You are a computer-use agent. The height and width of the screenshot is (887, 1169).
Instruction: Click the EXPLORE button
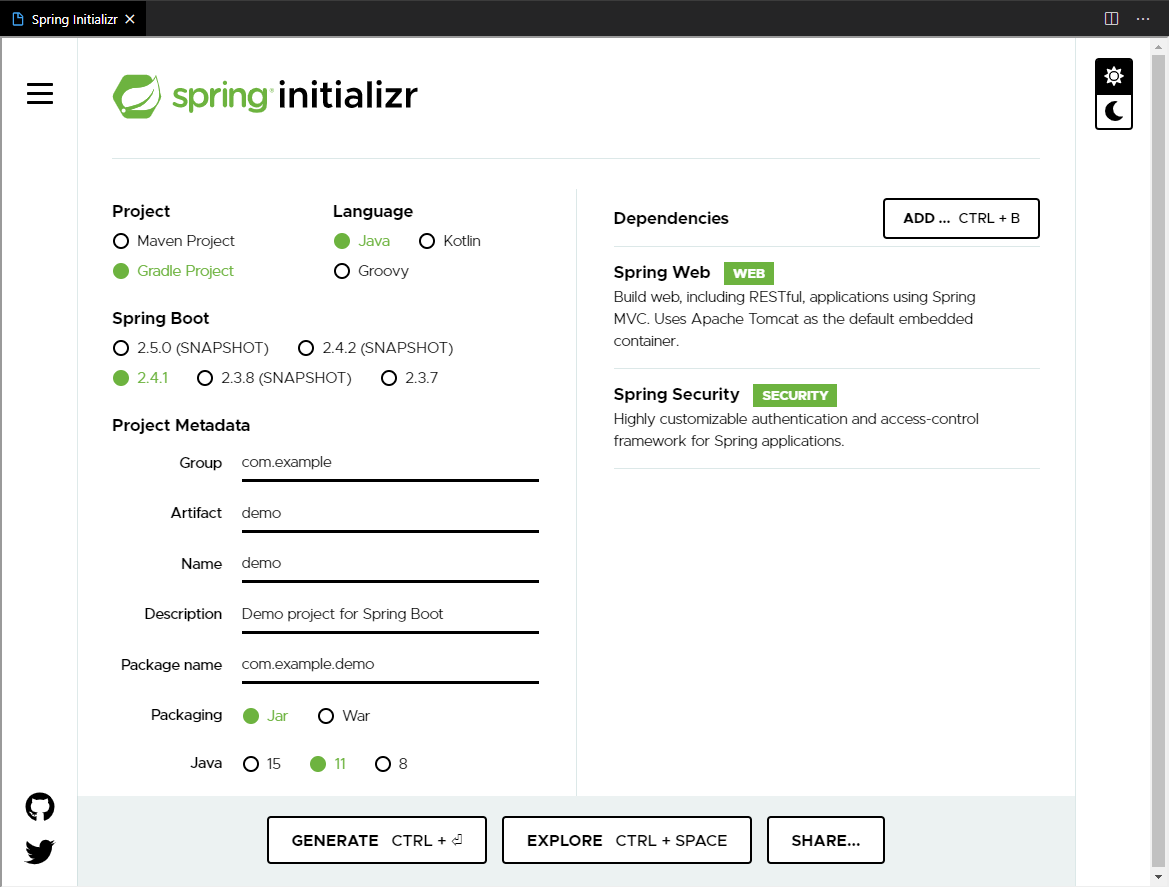click(626, 840)
